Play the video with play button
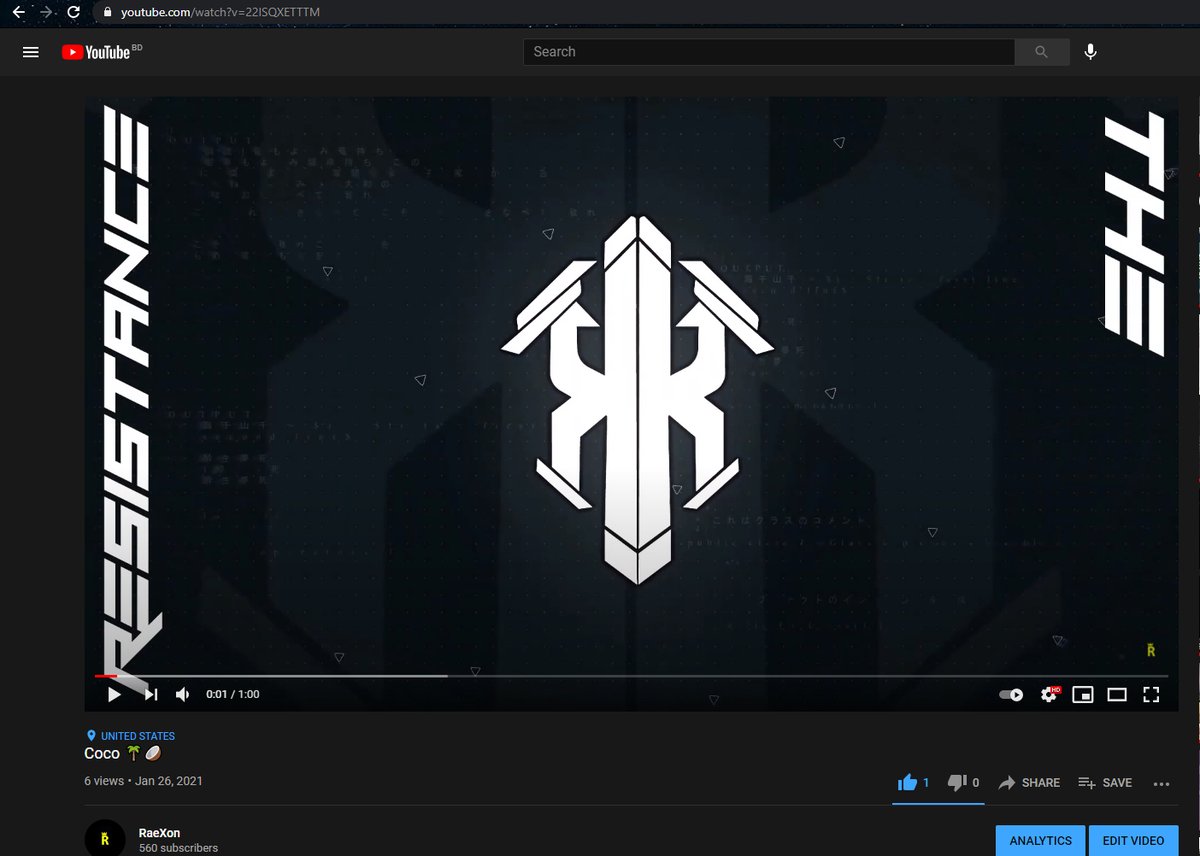 point(114,694)
